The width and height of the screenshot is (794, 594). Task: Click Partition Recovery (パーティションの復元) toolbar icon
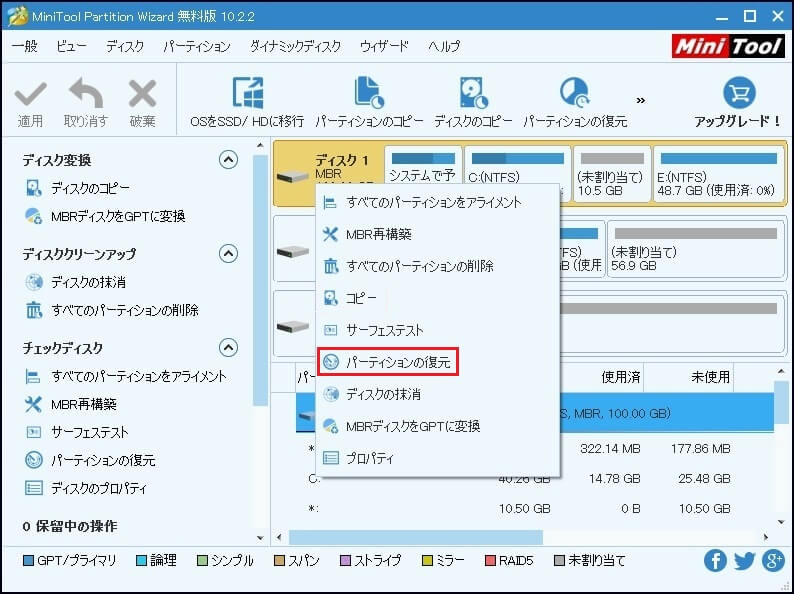click(575, 93)
